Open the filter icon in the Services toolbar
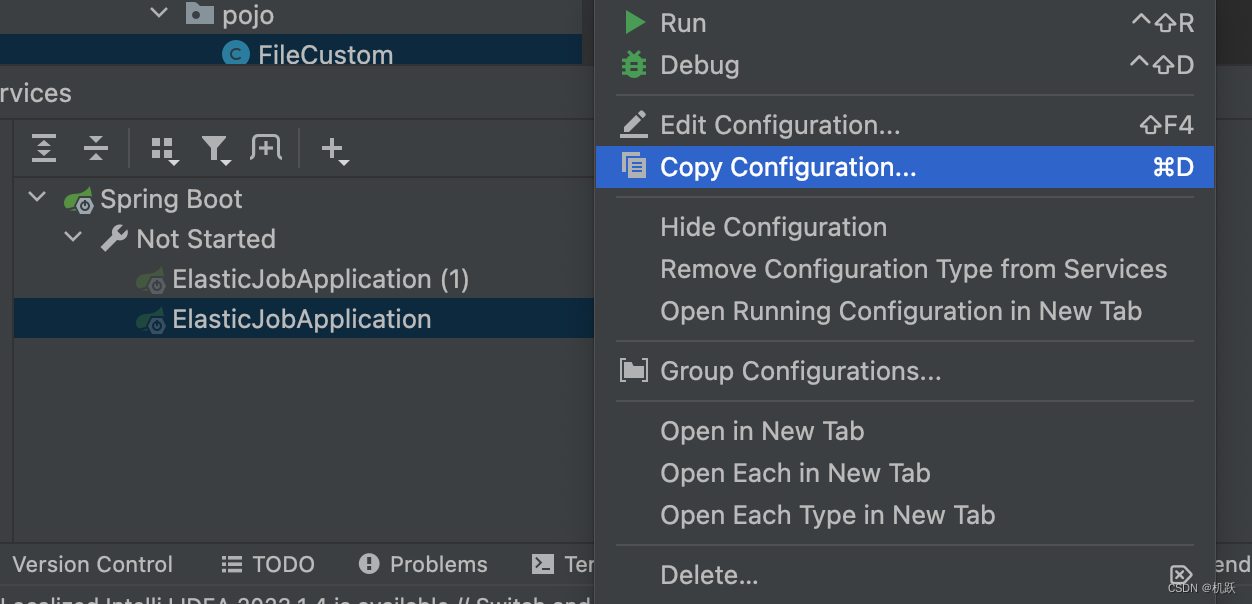Viewport: 1252px width, 604px height. (x=216, y=148)
